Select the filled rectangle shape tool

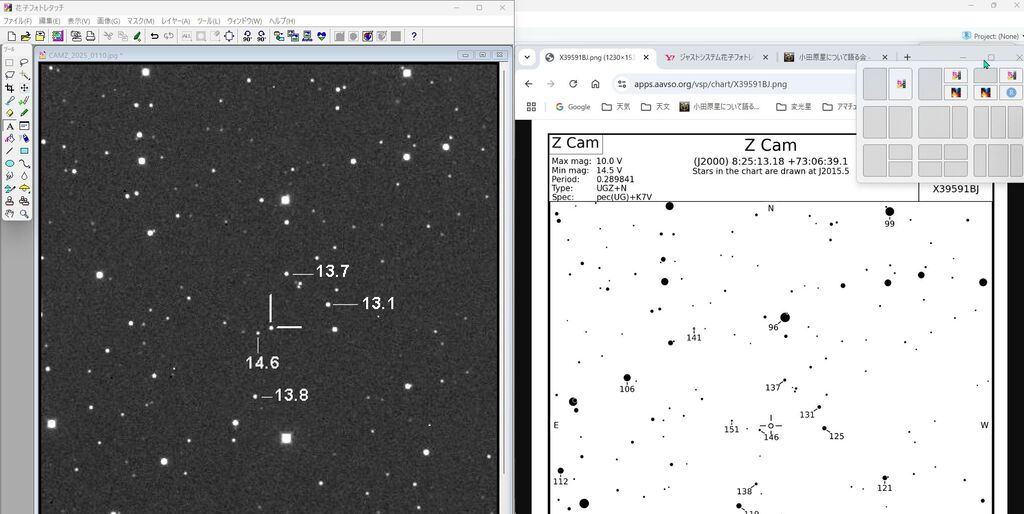[24, 151]
